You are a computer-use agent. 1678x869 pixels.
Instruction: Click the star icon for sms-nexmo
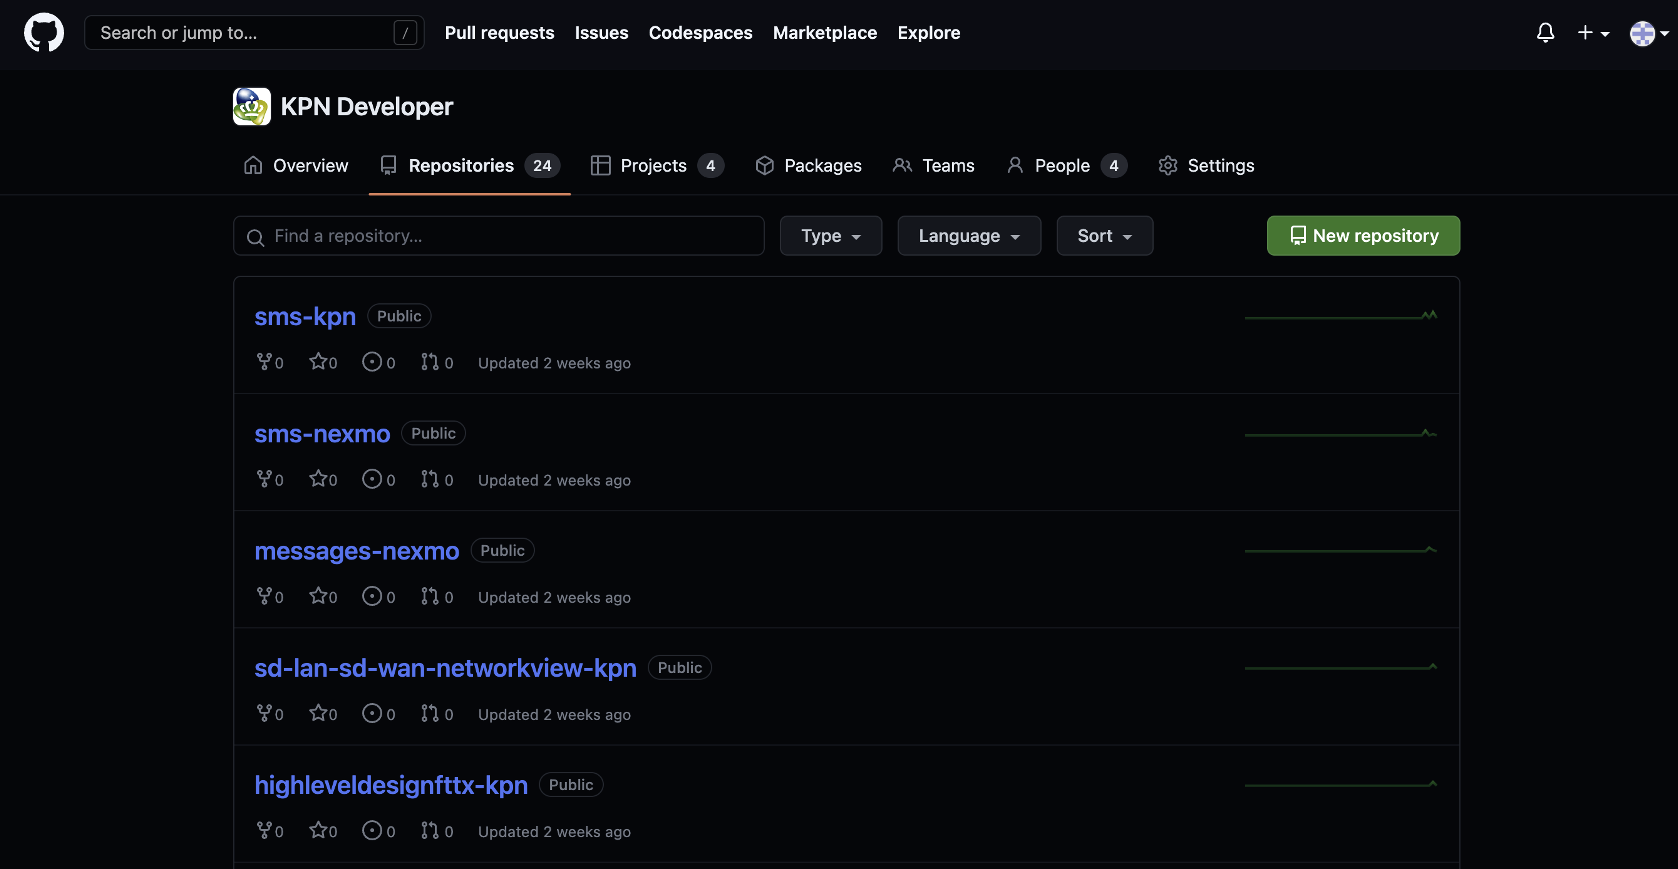point(318,479)
